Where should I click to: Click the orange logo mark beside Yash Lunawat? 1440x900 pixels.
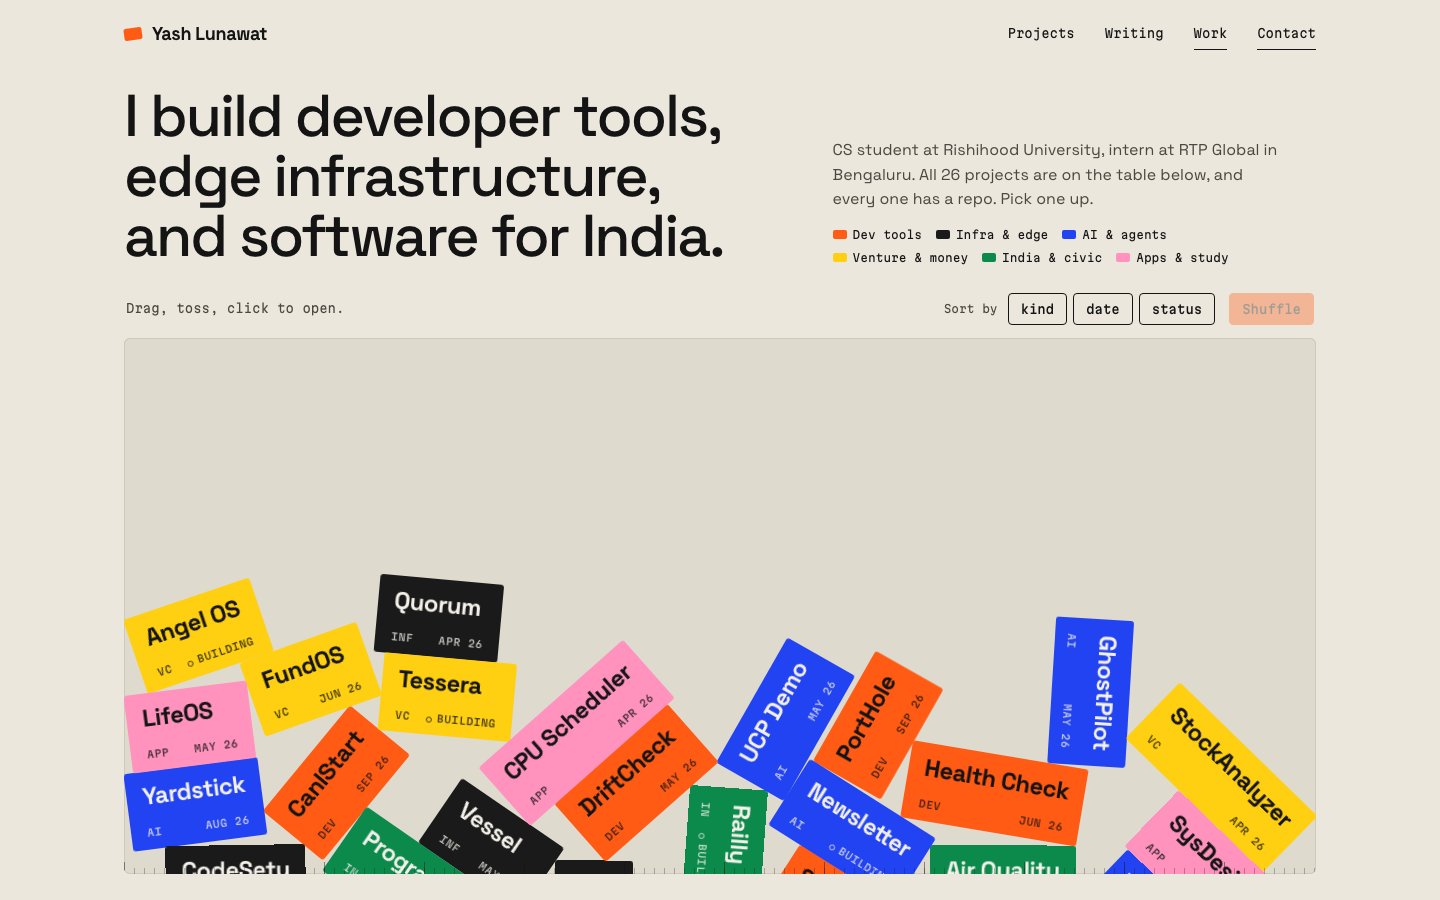click(133, 34)
